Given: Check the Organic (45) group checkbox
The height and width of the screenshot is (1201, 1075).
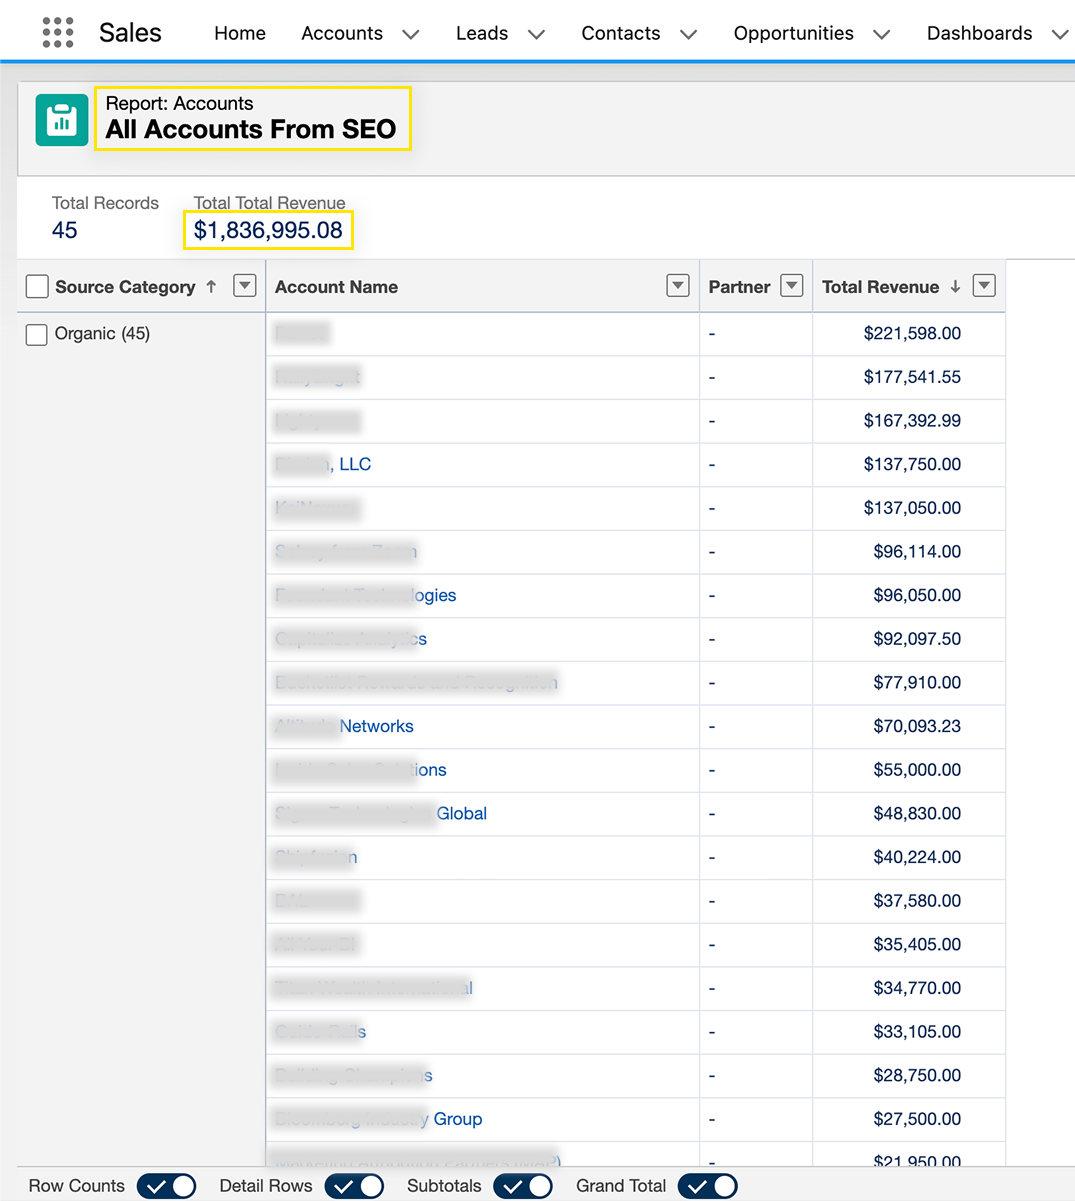Looking at the screenshot, I should click(x=37, y=334).
